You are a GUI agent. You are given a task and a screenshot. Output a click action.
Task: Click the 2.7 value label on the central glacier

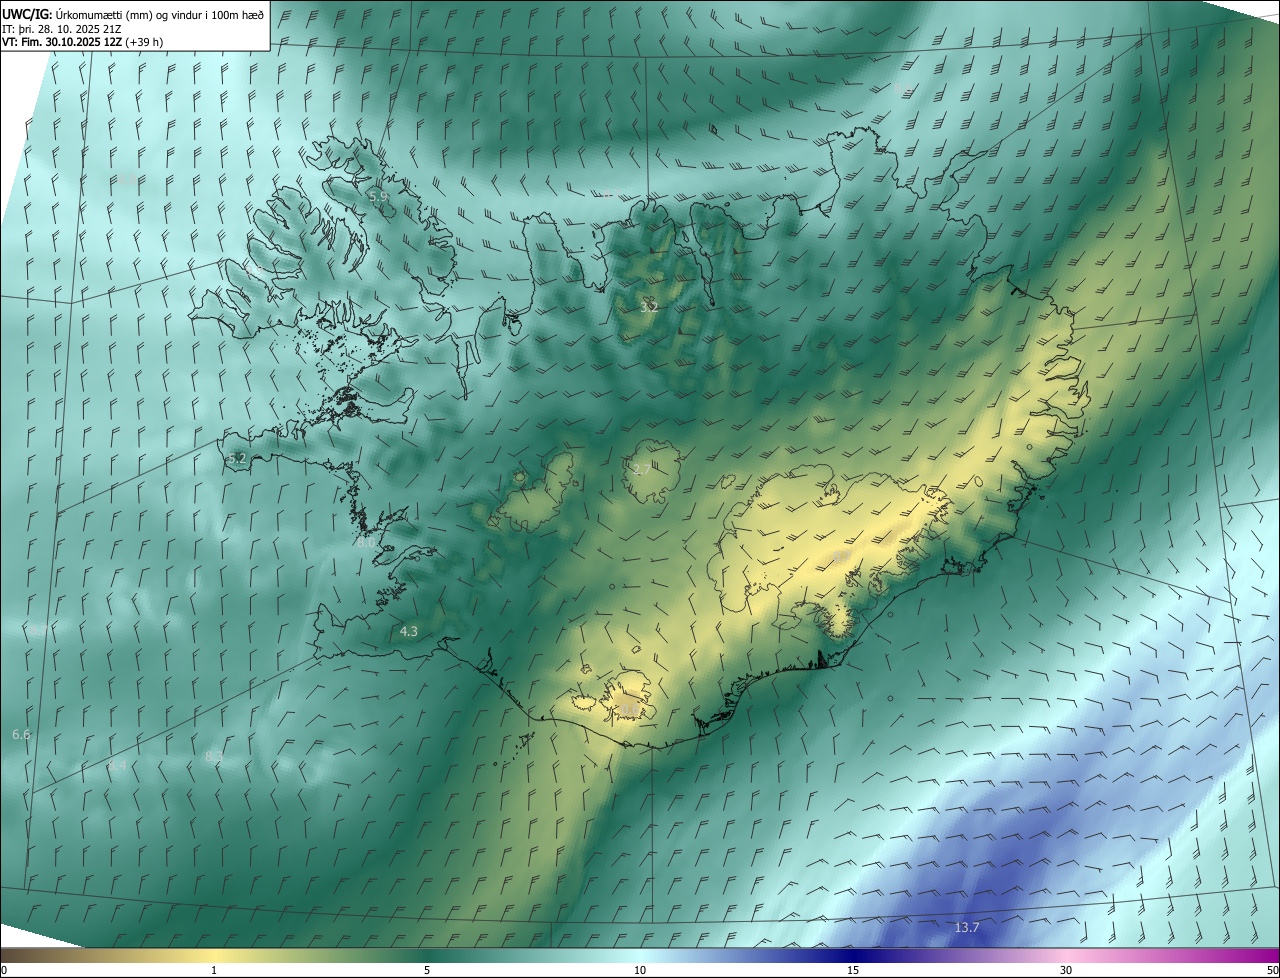642,469
